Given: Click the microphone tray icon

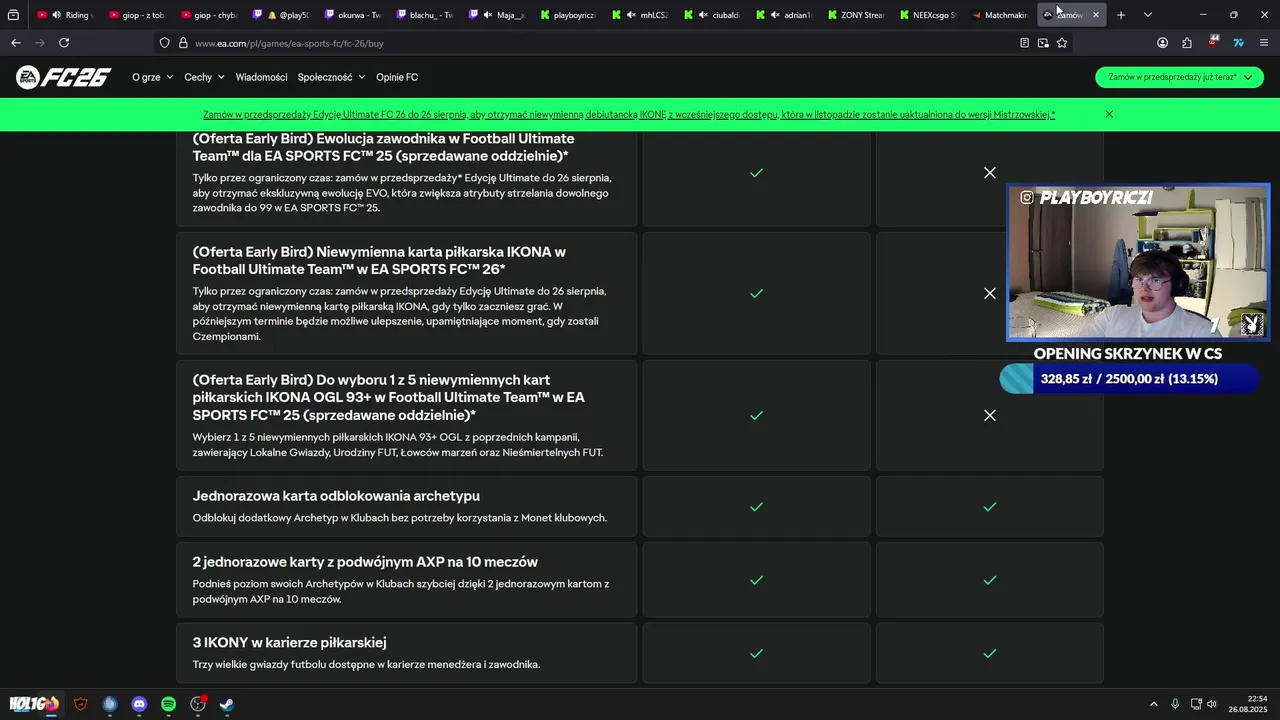Looking at the screenshot, I should (1175, 704).
